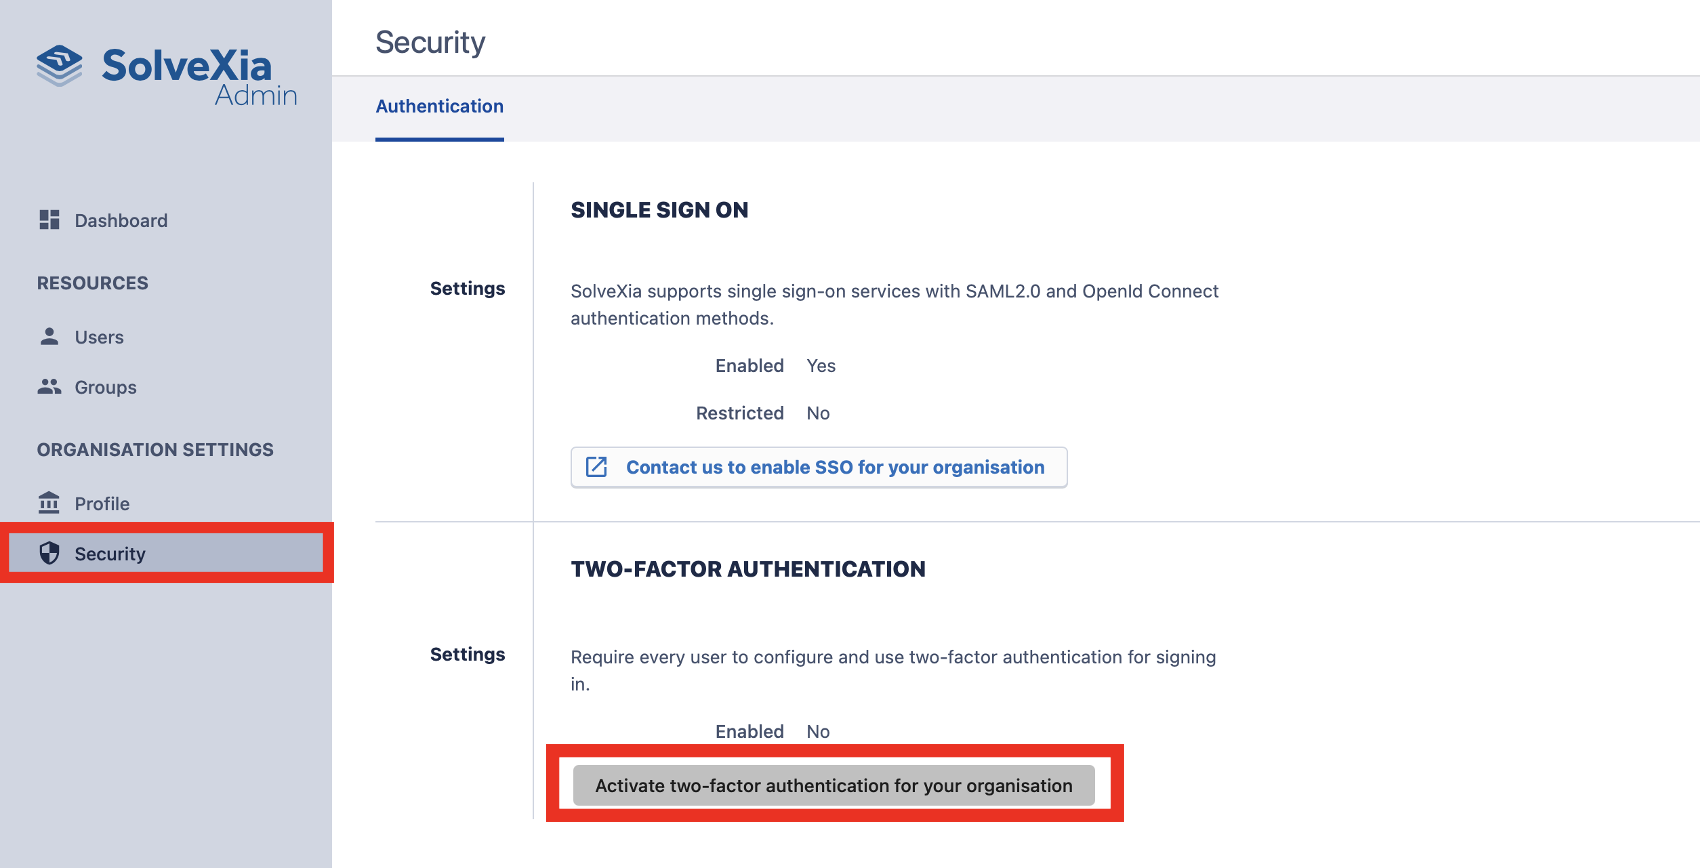Open the Users sidebar entry
The width and height of the screenshot is (1700, 868).
[99, 338]
